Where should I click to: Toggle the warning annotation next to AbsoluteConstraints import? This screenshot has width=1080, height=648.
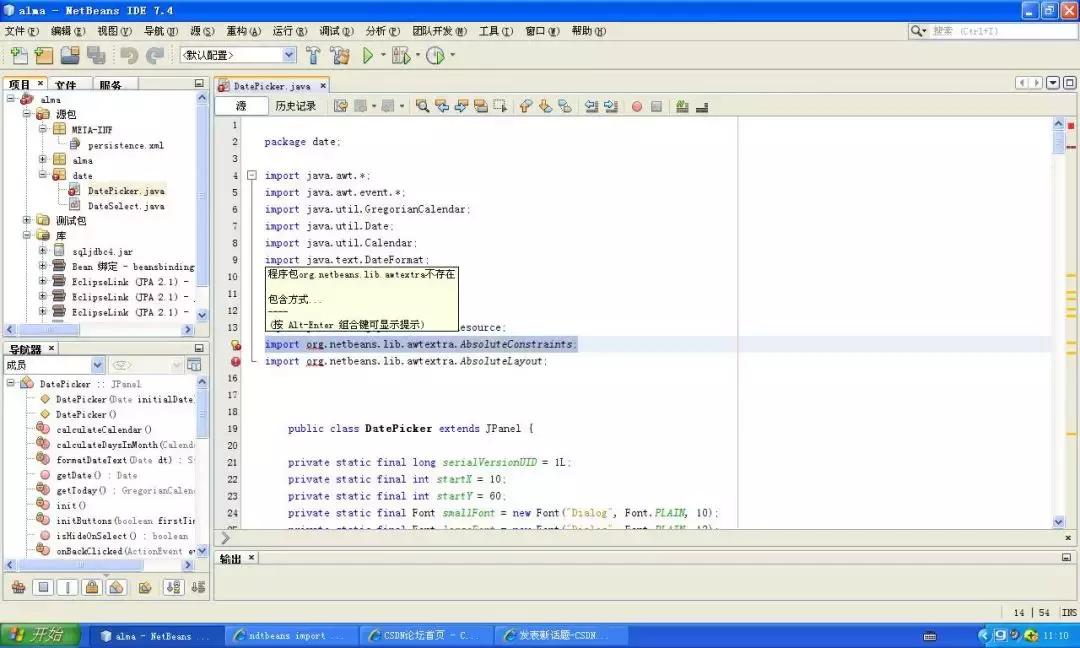(235, 344)
